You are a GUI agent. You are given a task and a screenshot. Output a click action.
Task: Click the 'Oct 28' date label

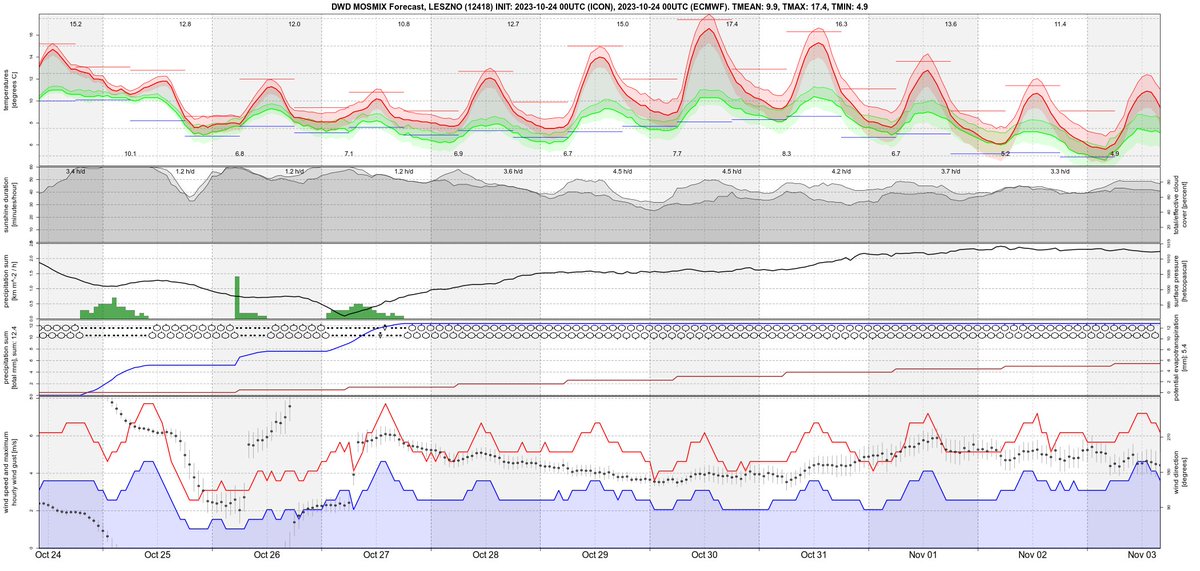click(486, 553)
